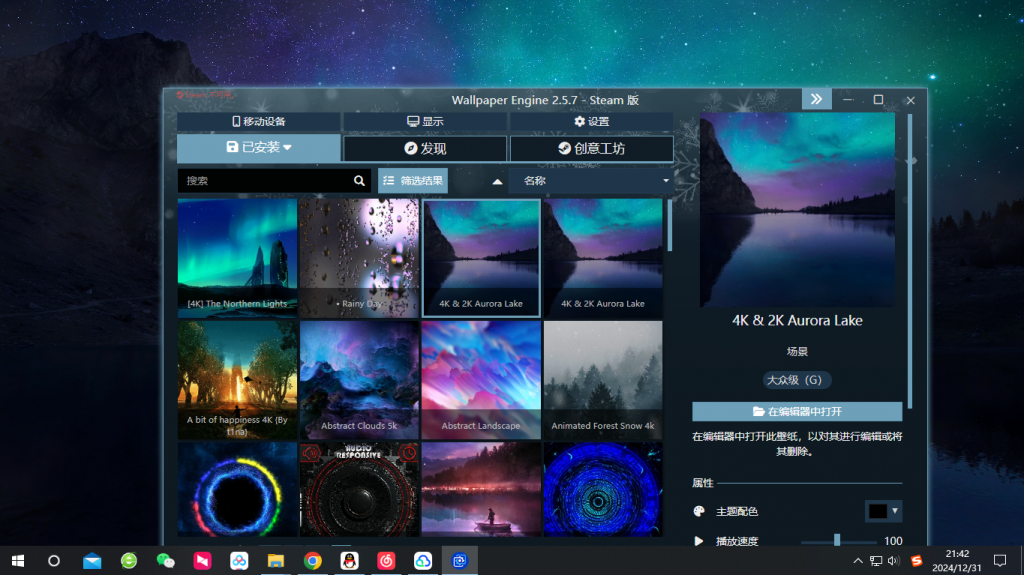Open File Explorer from taskbar
The width and height of the screenshot is (1024, 575).
click(x=276, y=561)
